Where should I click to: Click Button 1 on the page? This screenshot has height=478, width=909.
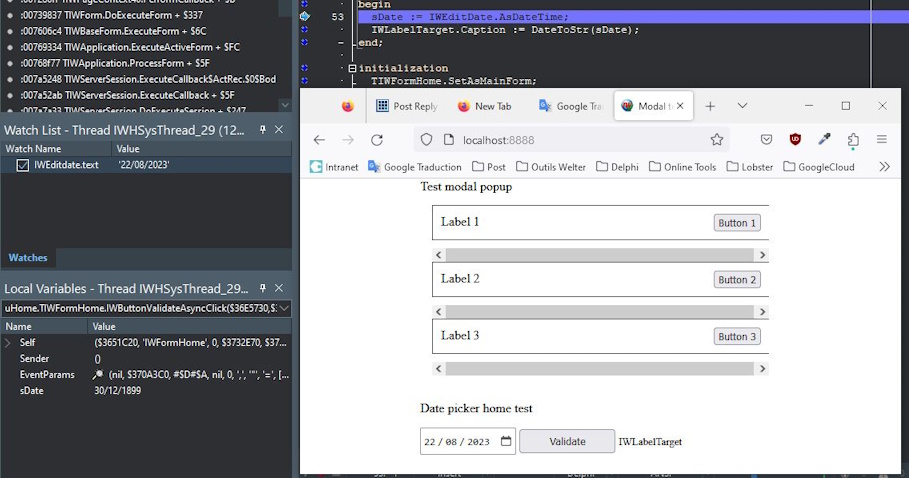pos(737,223)
